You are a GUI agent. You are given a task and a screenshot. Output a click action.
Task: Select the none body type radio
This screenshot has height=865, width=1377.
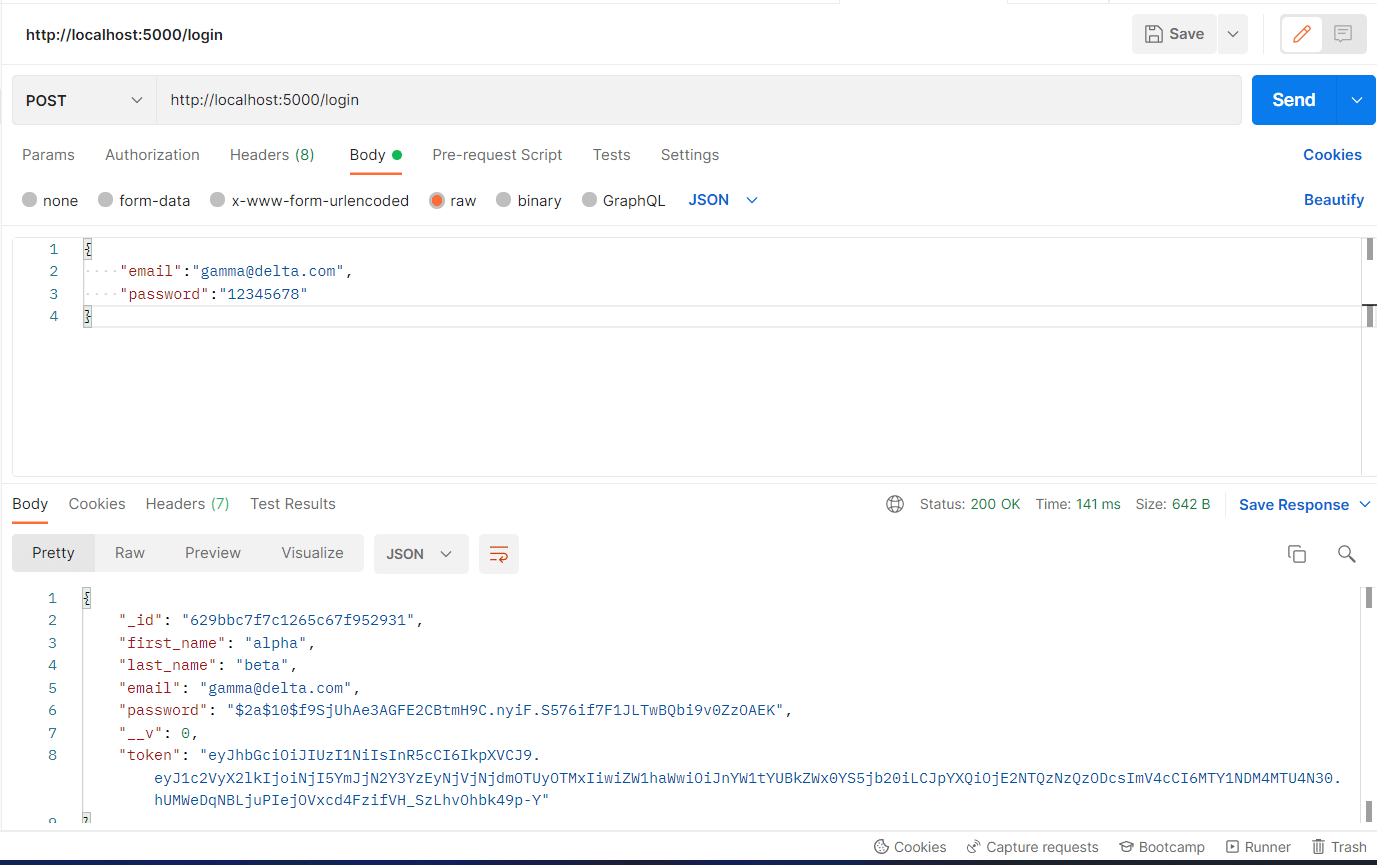30,200
